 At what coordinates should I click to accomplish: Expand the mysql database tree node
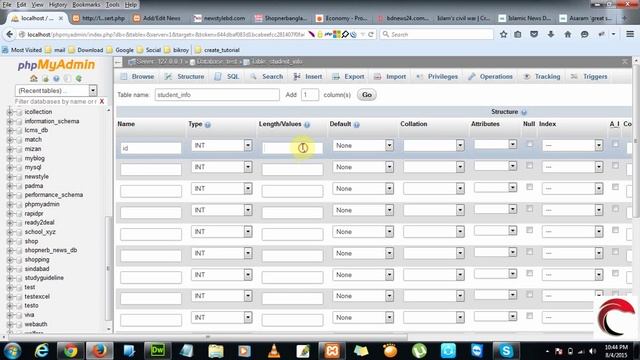point(9,167)
